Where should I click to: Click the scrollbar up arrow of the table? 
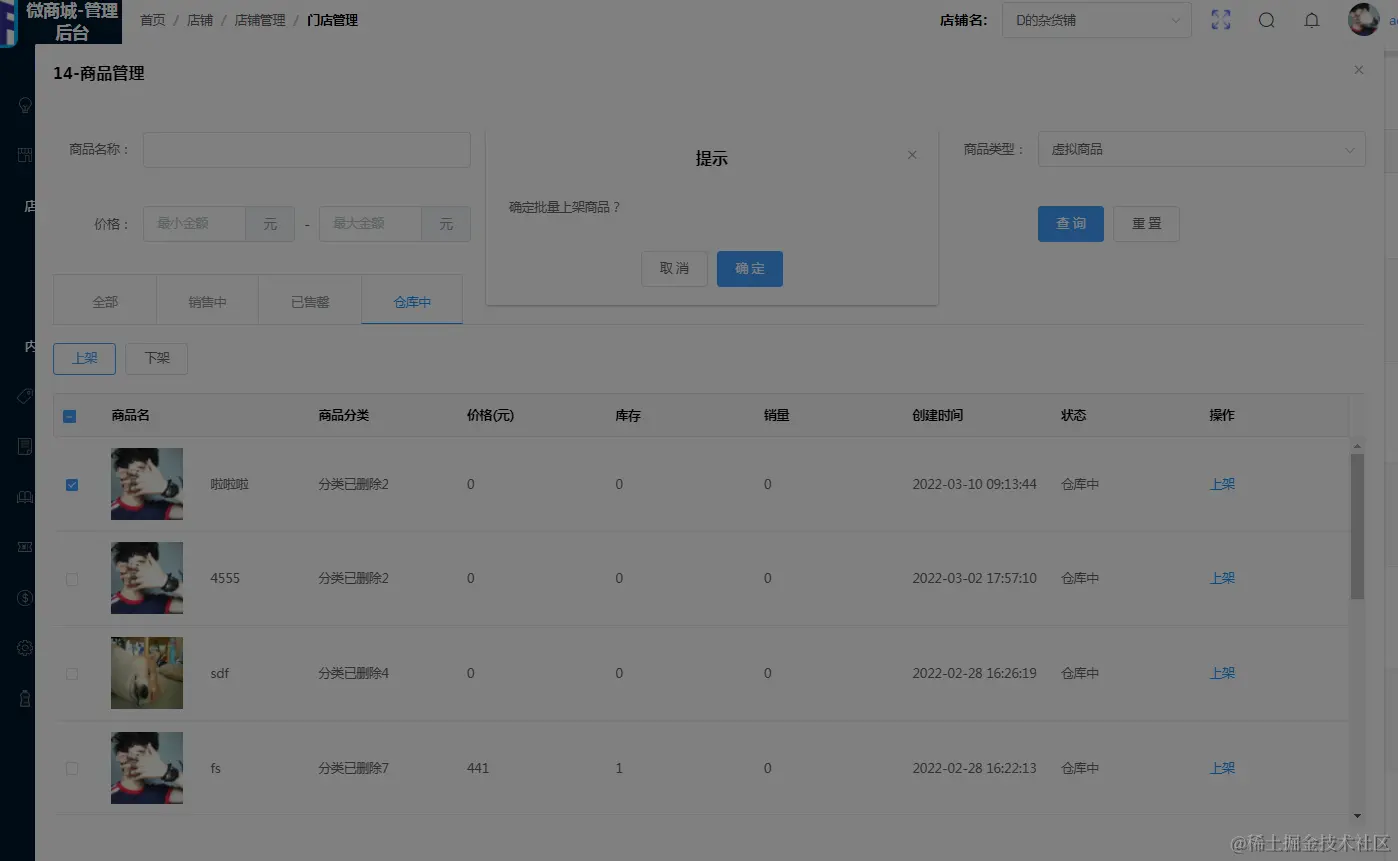pos(1357,446)
